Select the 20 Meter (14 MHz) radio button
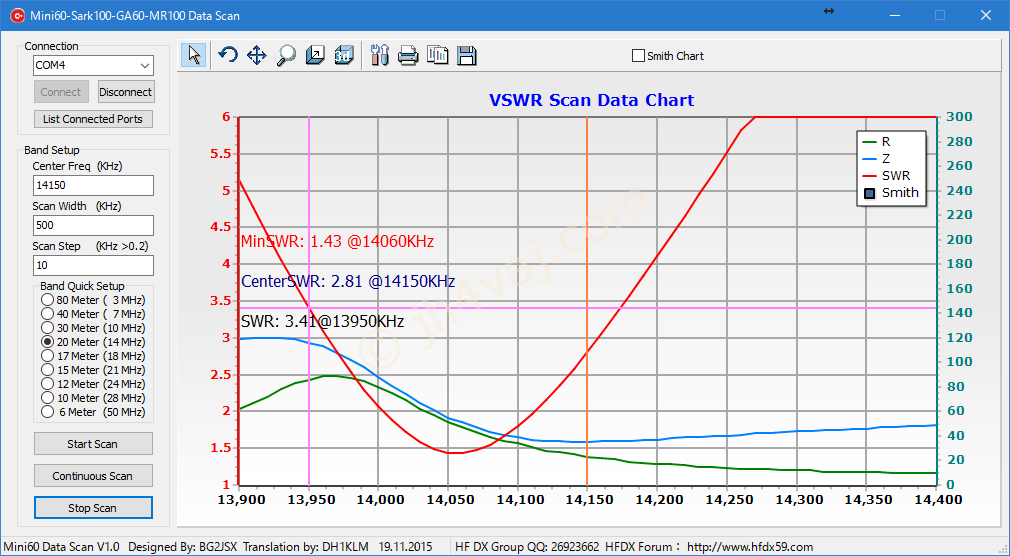Screen dimensions: 1010x556 tap(48, 341)
